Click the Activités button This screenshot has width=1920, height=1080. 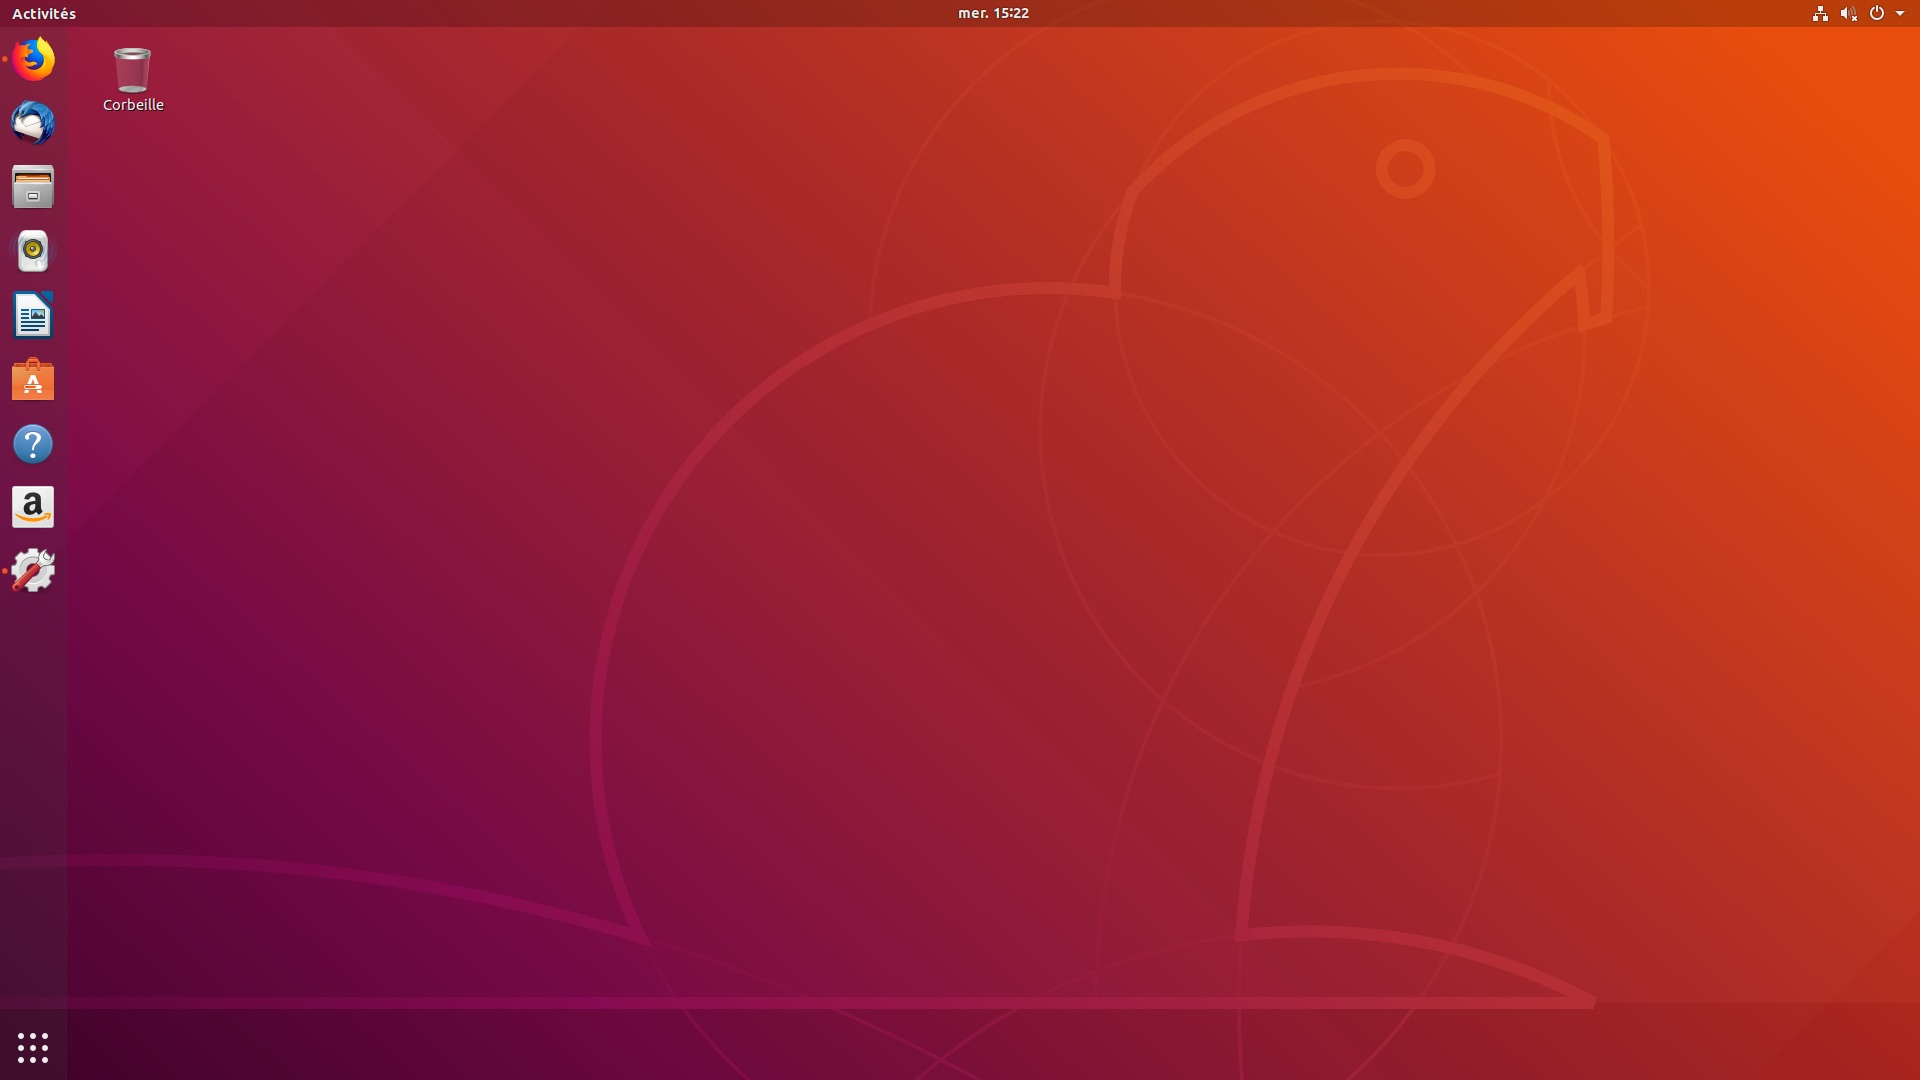[x=44, y=13]
